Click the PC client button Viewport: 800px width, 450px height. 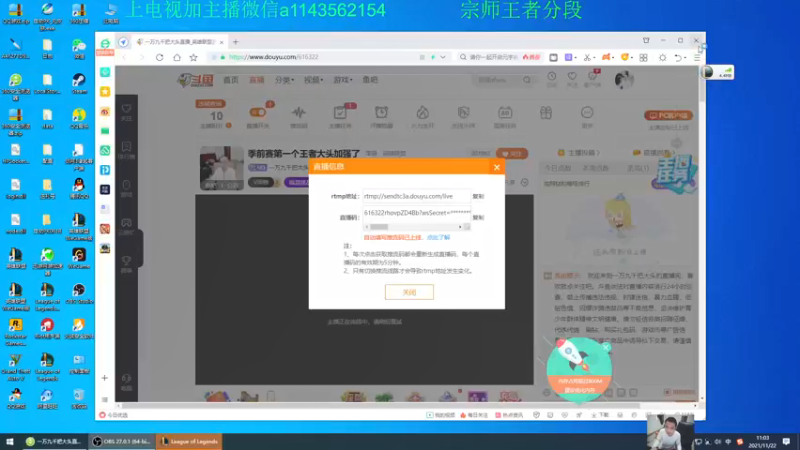(668, 115)
